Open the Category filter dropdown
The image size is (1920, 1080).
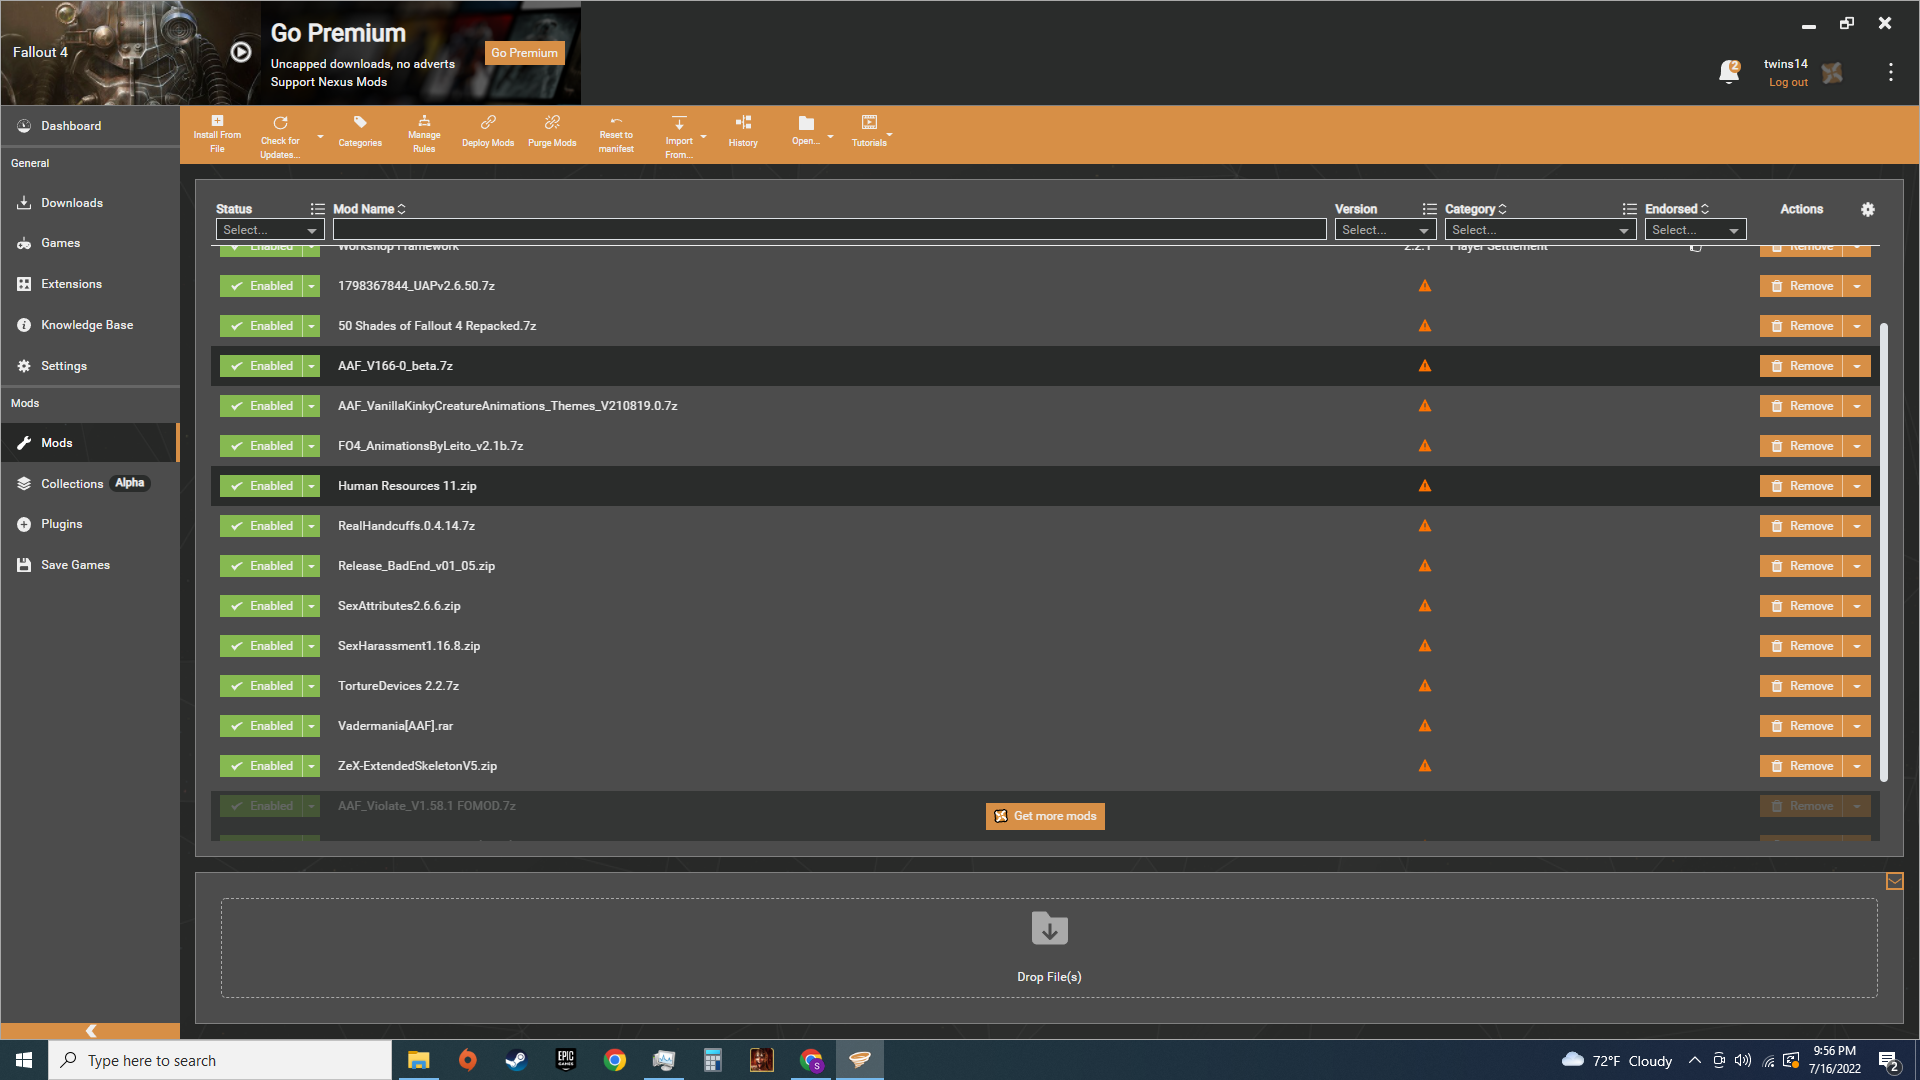[1540, 230]
